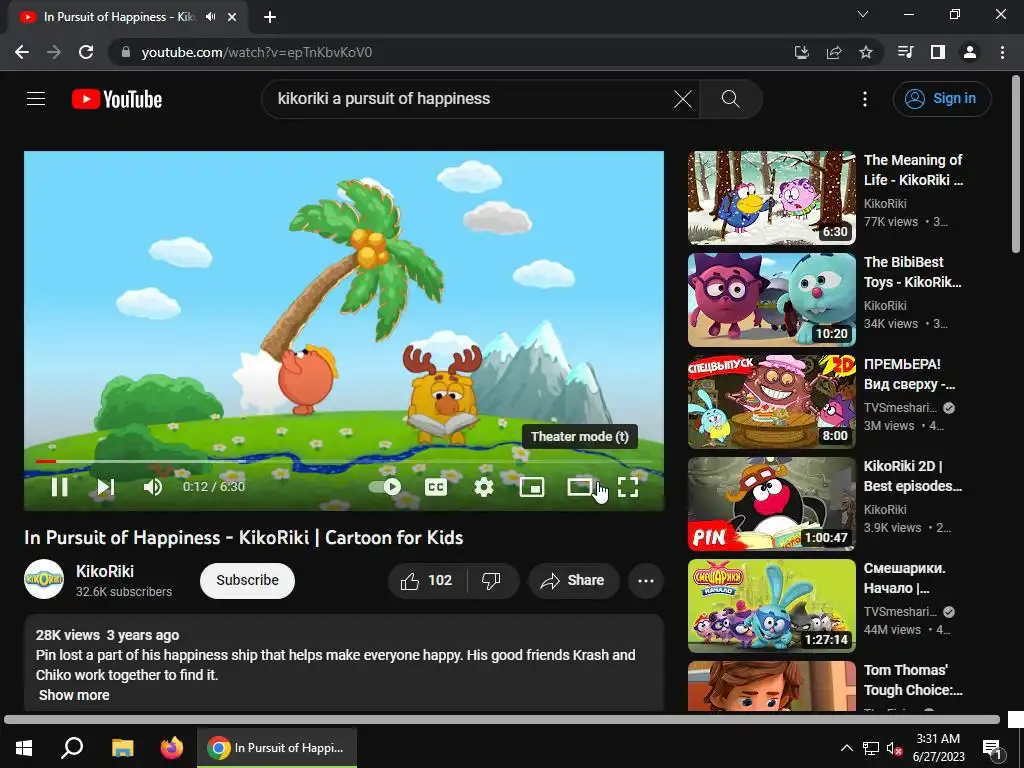Click the address bar URL
The image size is (1024, 768).
[257, 52]
